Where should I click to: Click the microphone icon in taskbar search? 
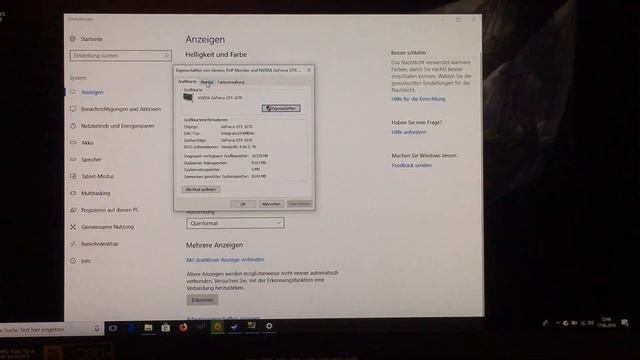pos(97,328)
